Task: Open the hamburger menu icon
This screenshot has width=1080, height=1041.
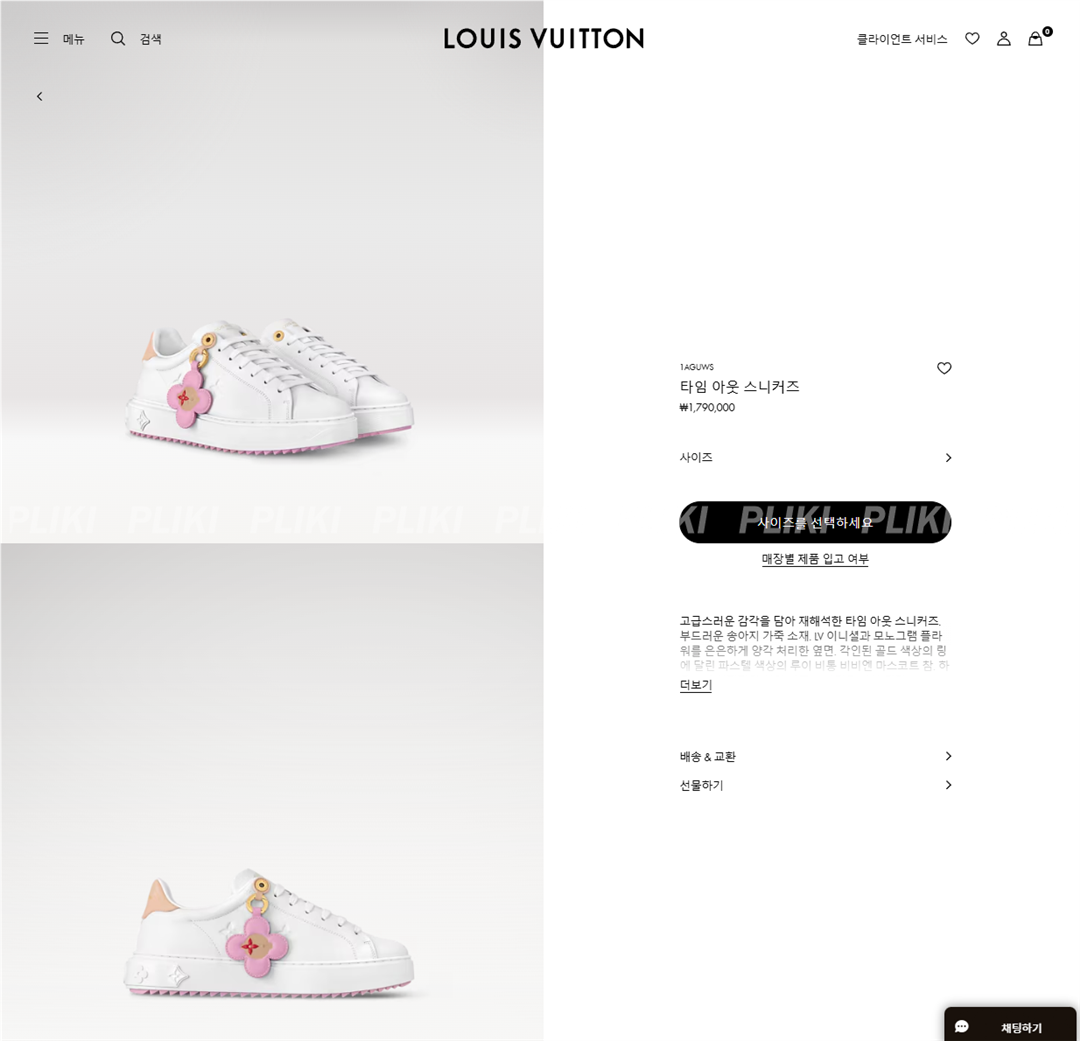Action: pos(41,39)
